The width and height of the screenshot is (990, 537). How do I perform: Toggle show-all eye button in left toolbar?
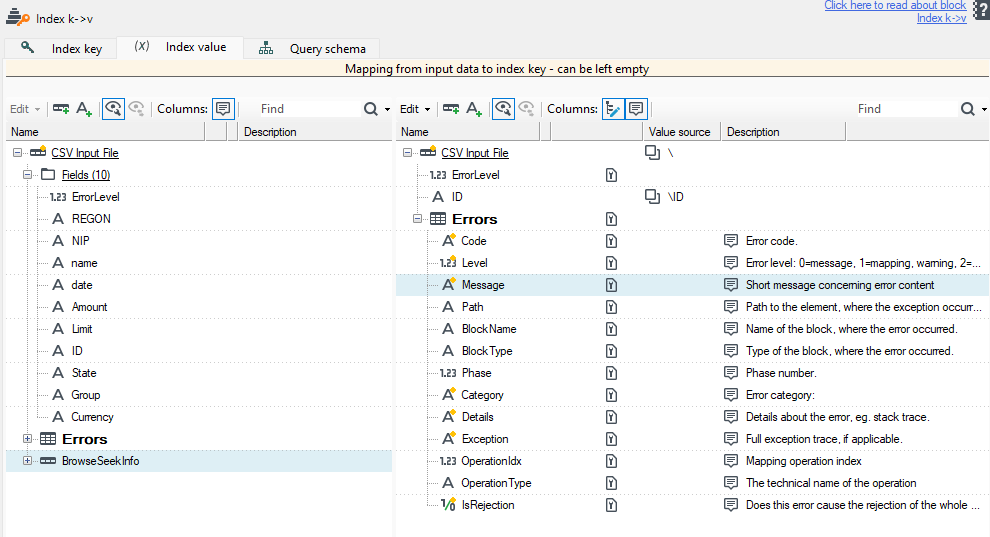[x=113, y=109]
